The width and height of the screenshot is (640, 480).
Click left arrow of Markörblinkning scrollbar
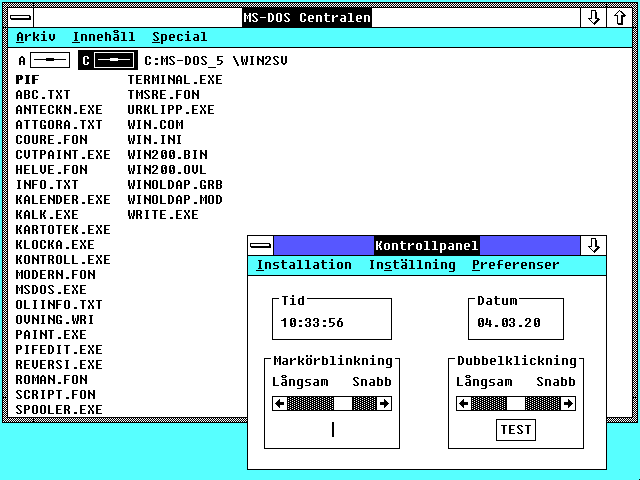280,404
